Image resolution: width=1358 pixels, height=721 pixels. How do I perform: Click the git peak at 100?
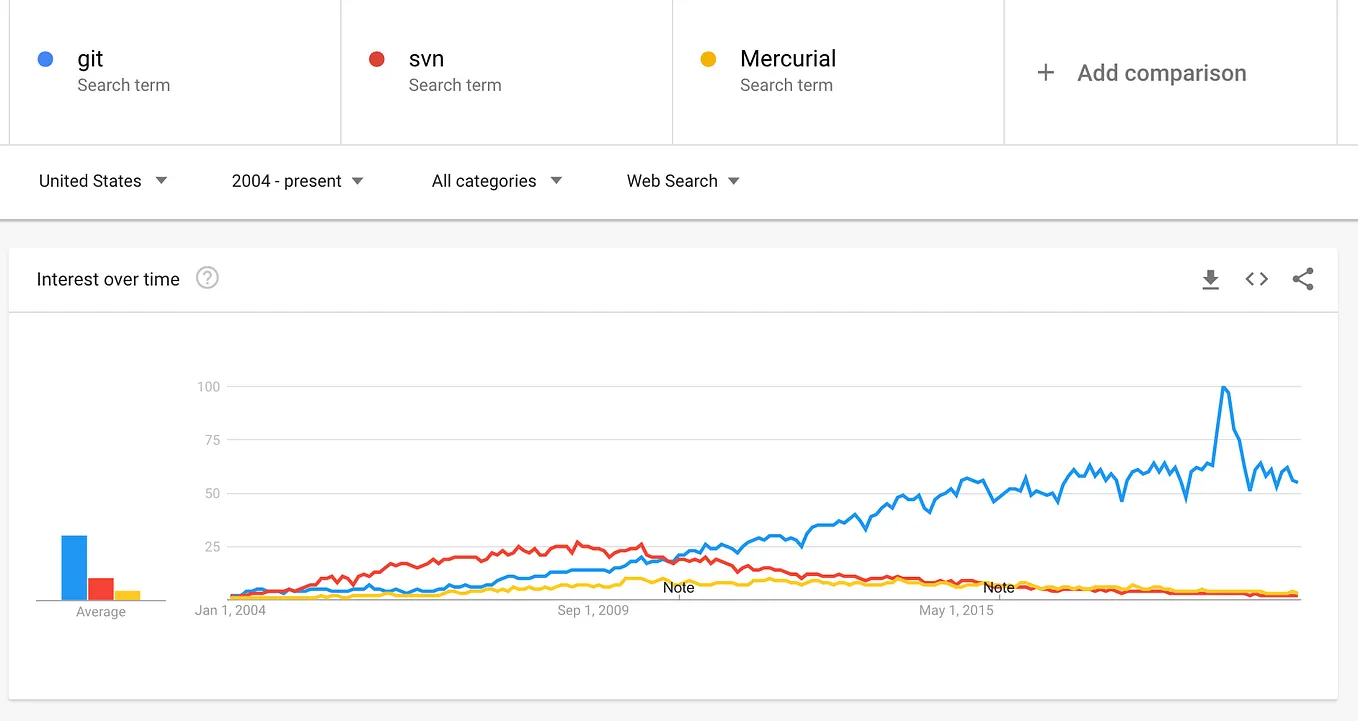pyautogui.click(x=1223, y=387)
